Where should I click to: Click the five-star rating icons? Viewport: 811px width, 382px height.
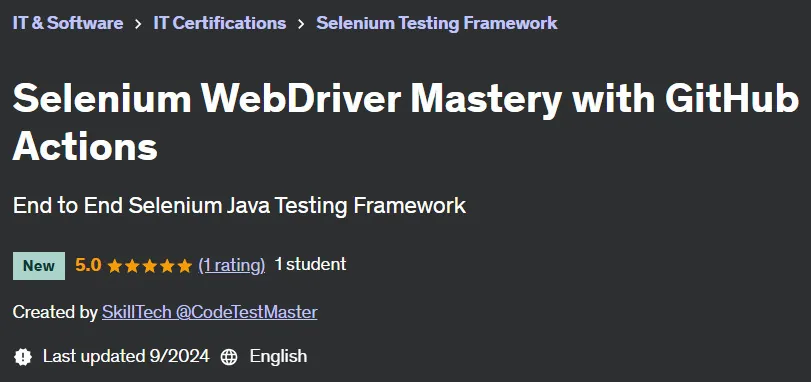149,266
